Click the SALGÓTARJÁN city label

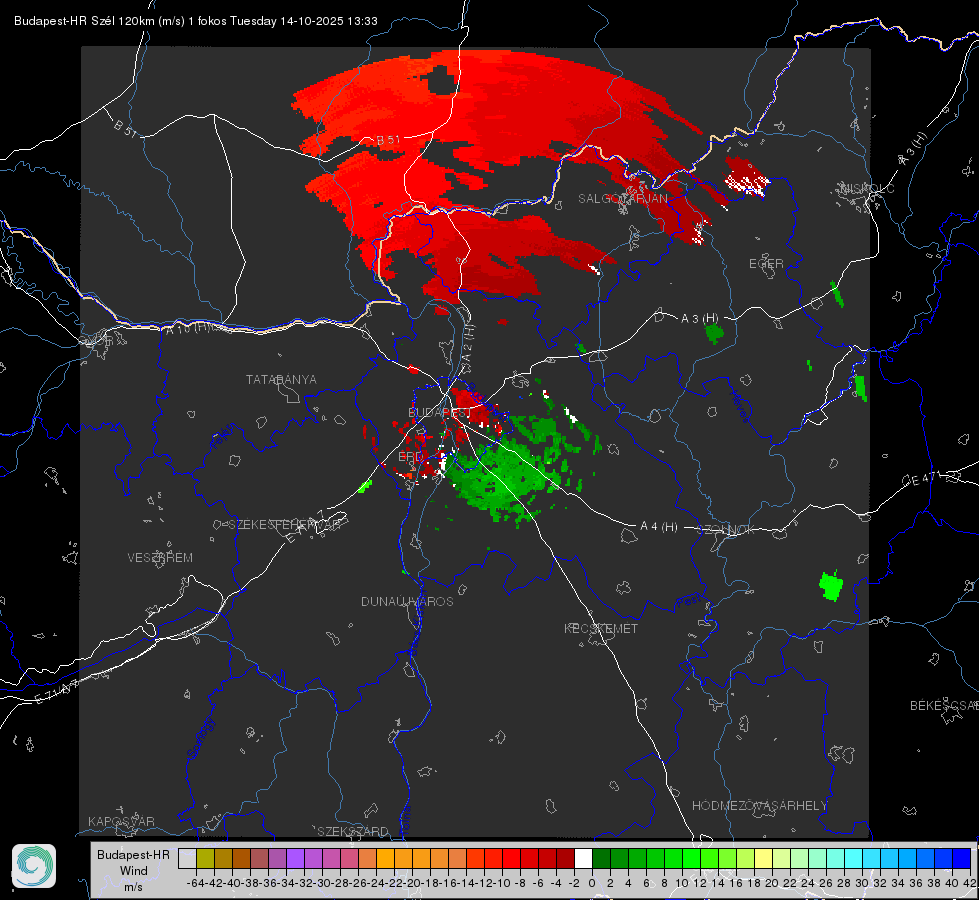(622, 199)
